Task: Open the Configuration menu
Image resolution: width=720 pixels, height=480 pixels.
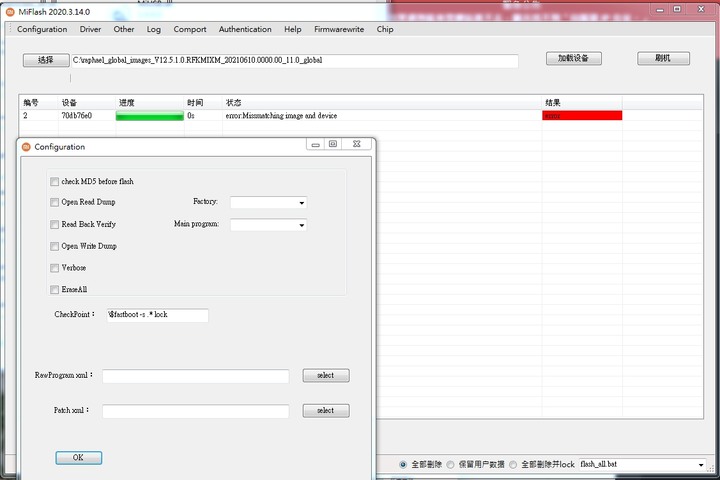Action: click(42, 29)
